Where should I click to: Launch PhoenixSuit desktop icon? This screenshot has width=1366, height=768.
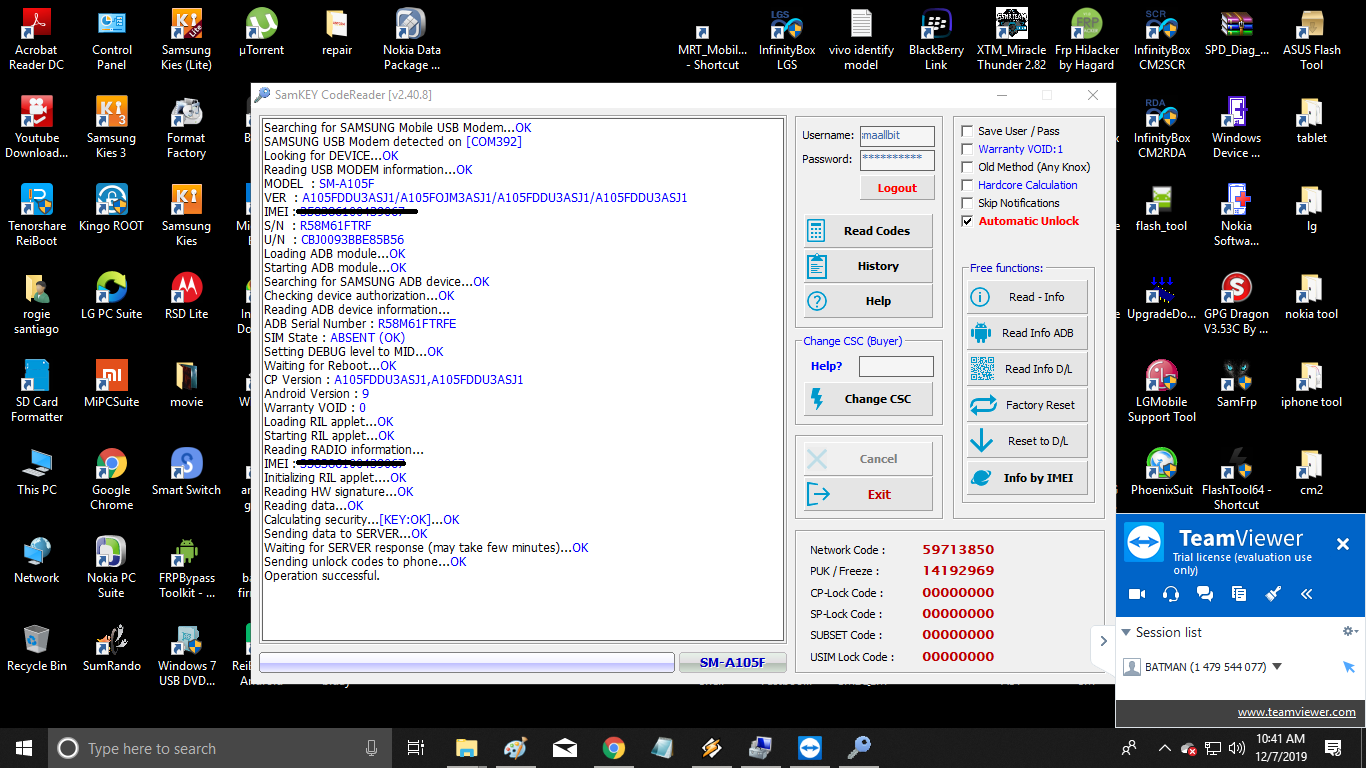point(1162,472)
